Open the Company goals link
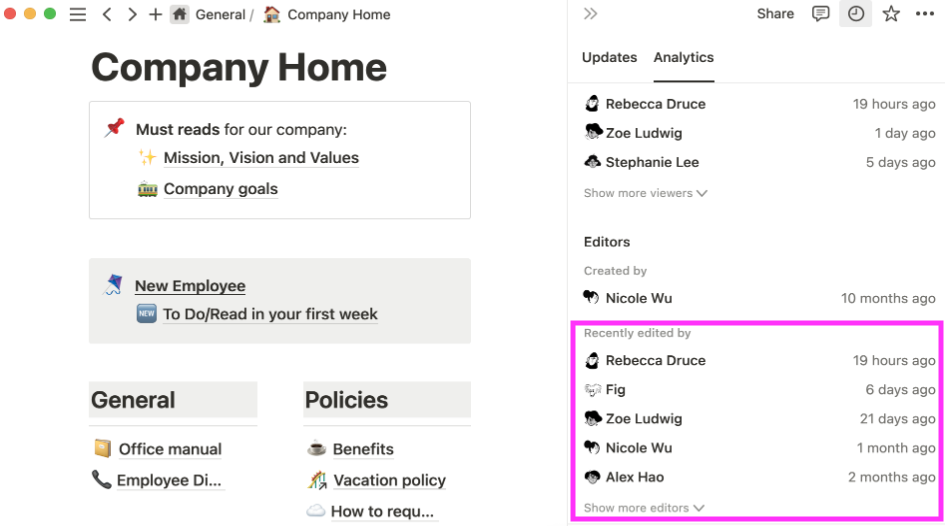This screenshot has width=945, height=526. click(221, 189)
